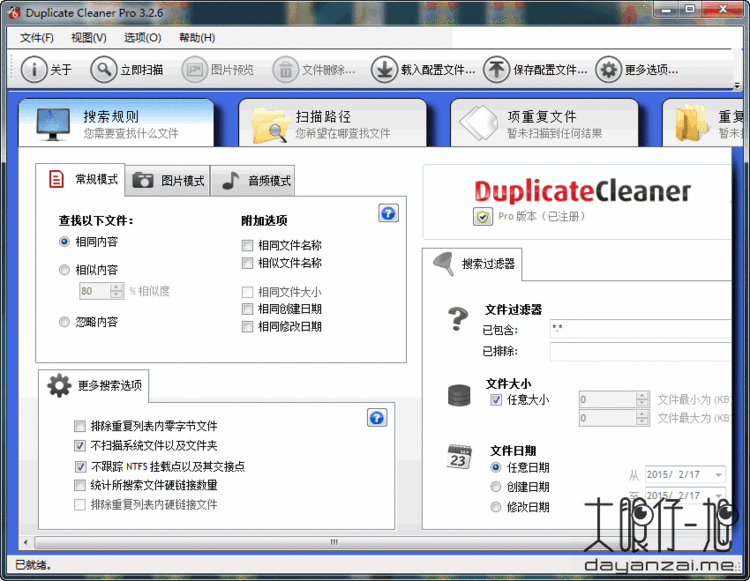This screenshot has width=750, height=581.
Task: Start scan with 立即扫描 magnifier icon
Action: [103, 70]
